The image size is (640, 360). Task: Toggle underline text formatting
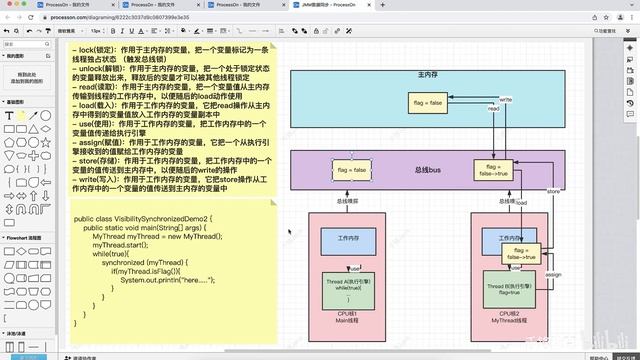(x=131, y=31)
